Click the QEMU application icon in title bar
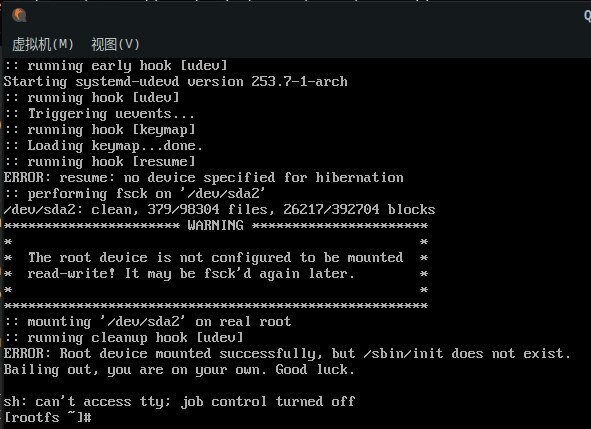This screenshot has height=429, width=591. coord(19,15)
